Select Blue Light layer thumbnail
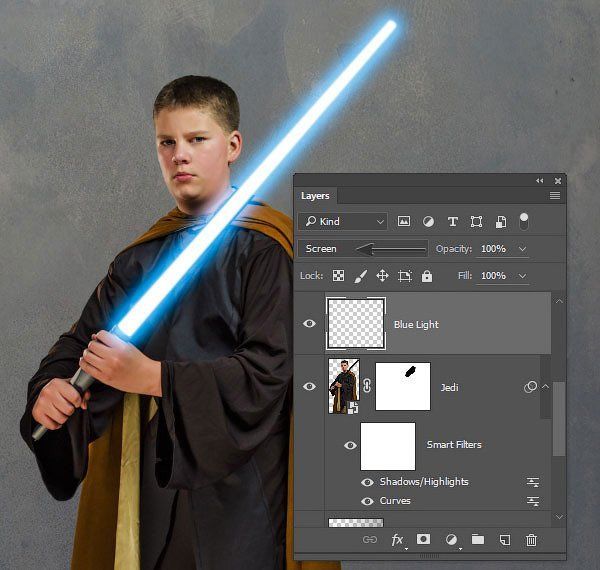 tap(356, 324)
